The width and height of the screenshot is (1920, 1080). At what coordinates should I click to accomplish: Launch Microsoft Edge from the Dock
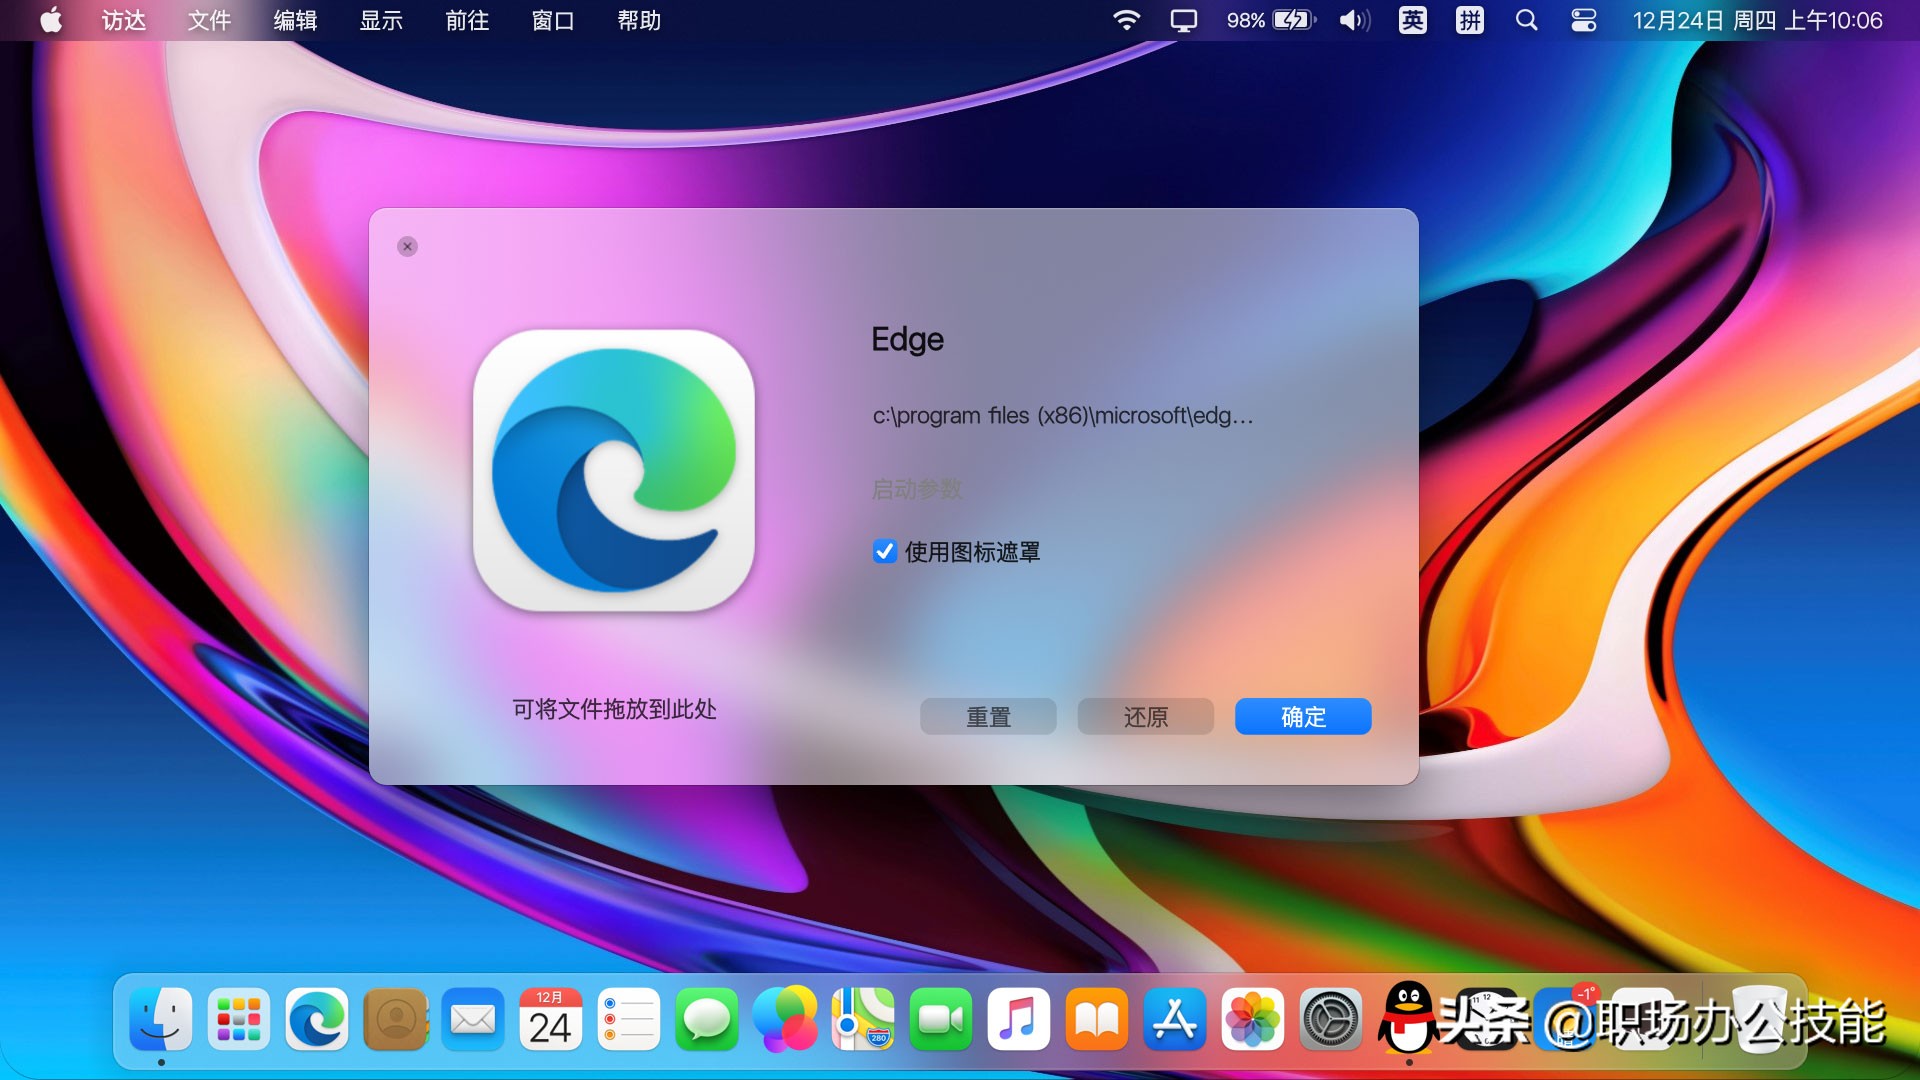click(316, 1020)
